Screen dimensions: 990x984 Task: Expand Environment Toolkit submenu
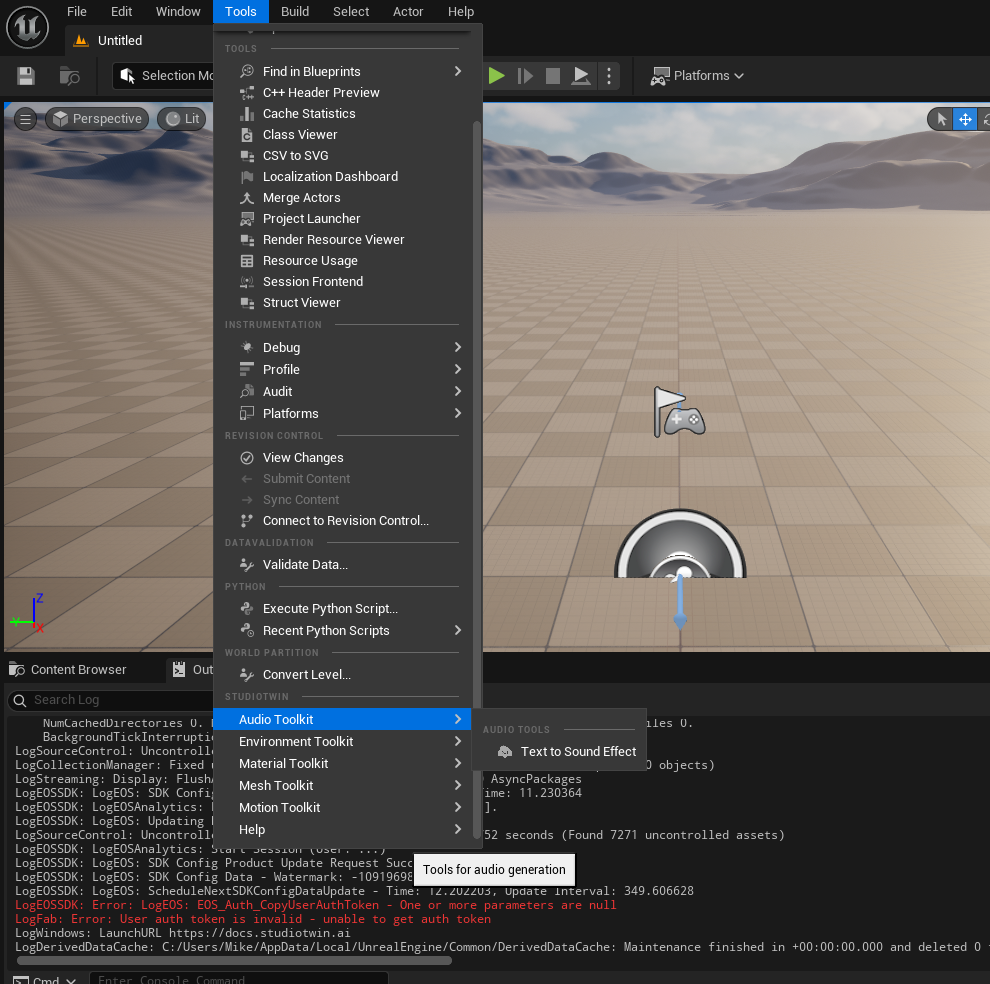point(343,741)
